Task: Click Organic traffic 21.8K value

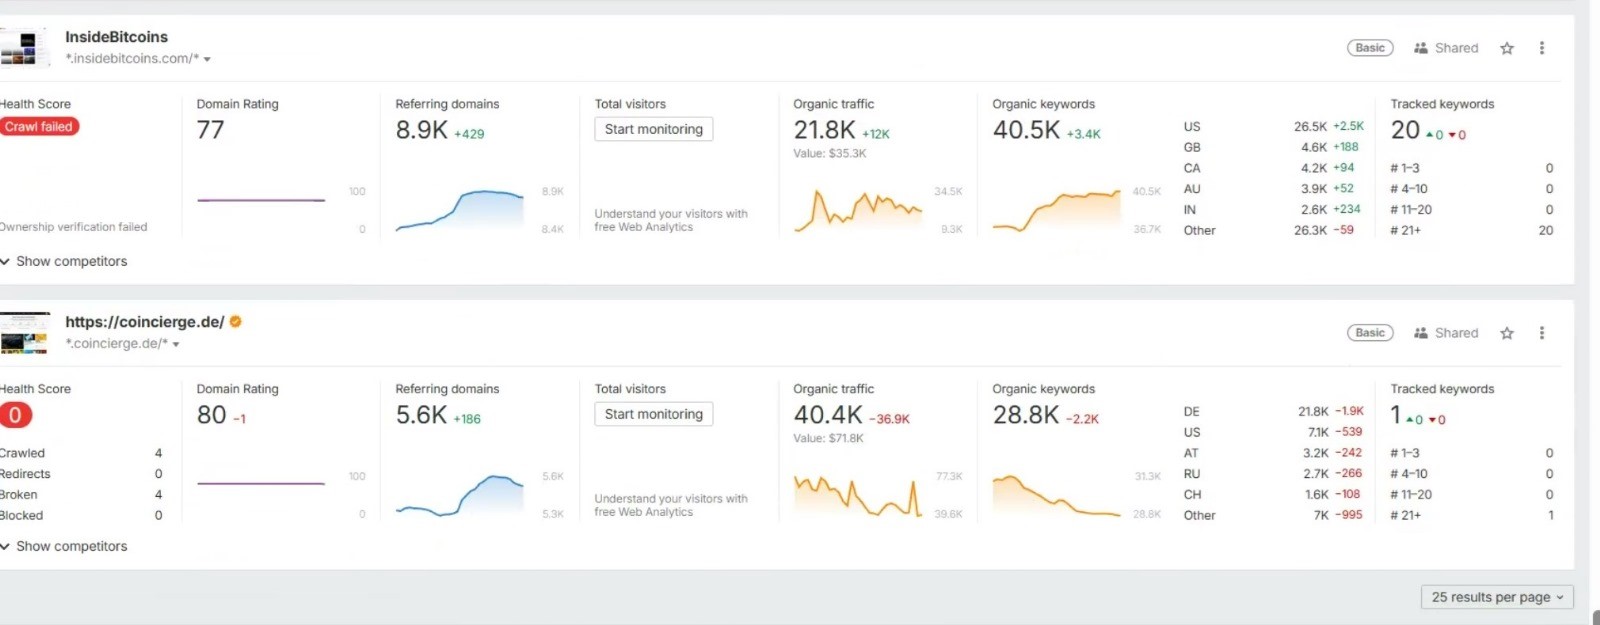Action: pyautogui.click(x=824, y=130)
